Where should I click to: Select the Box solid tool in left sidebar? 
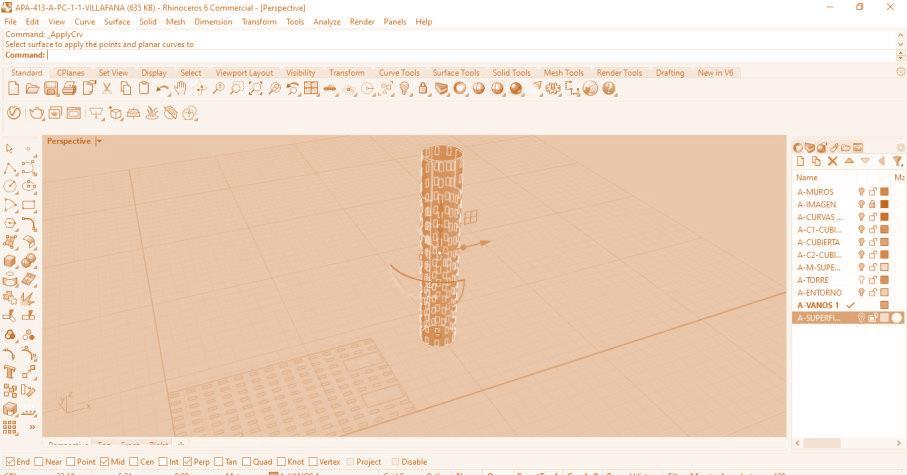10,261
